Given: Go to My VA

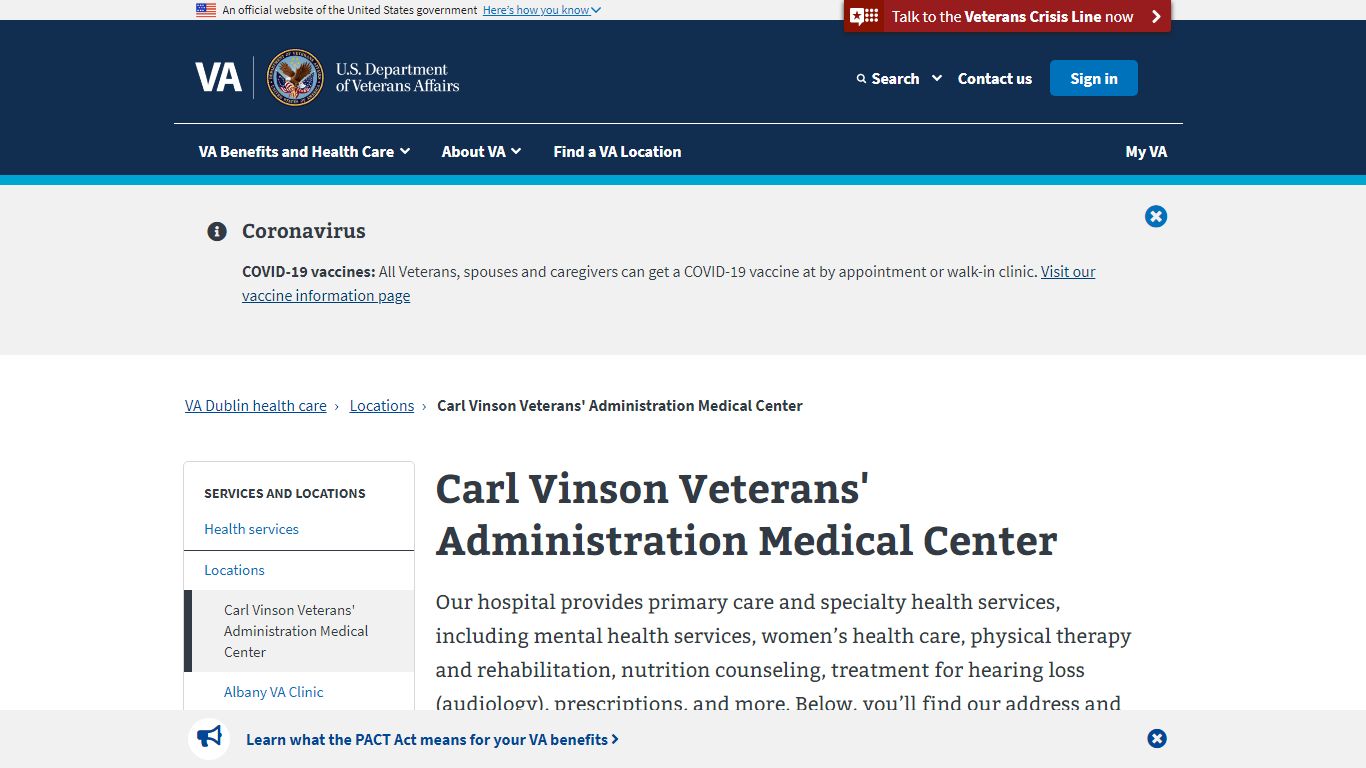Looking at the screenshot, I should pos(1146,151).
